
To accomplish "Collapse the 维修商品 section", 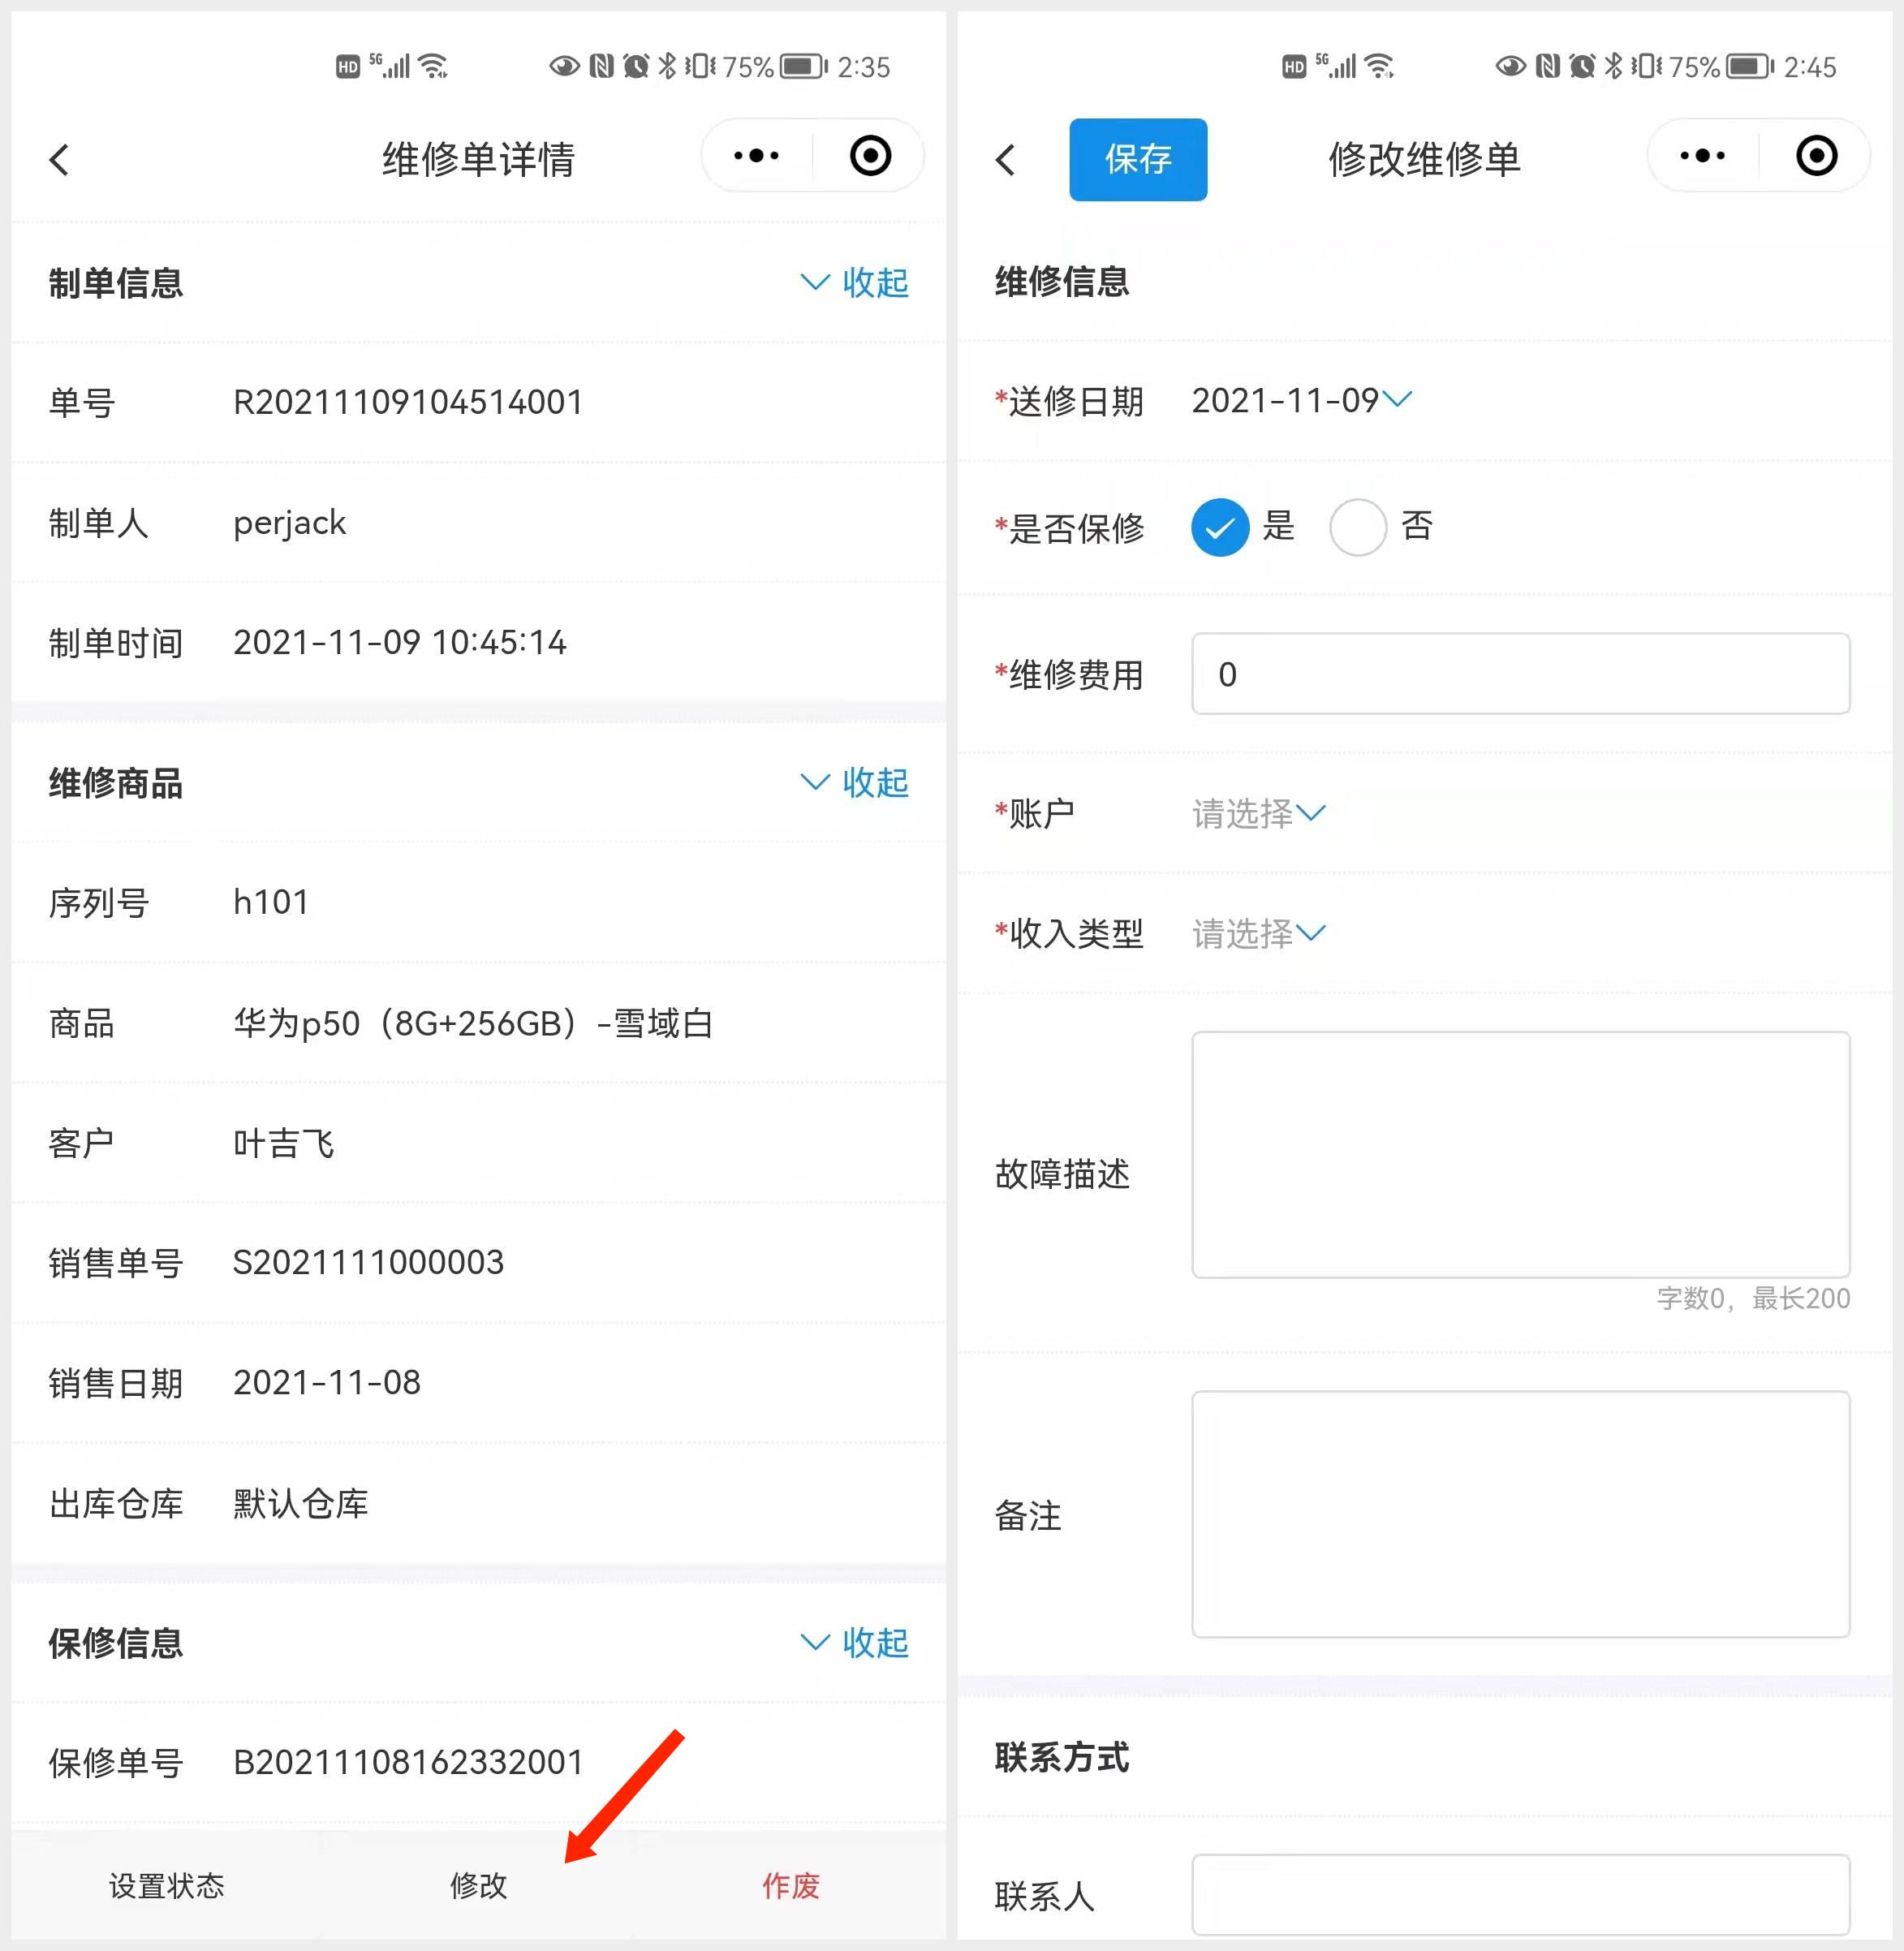I will 855,783.
